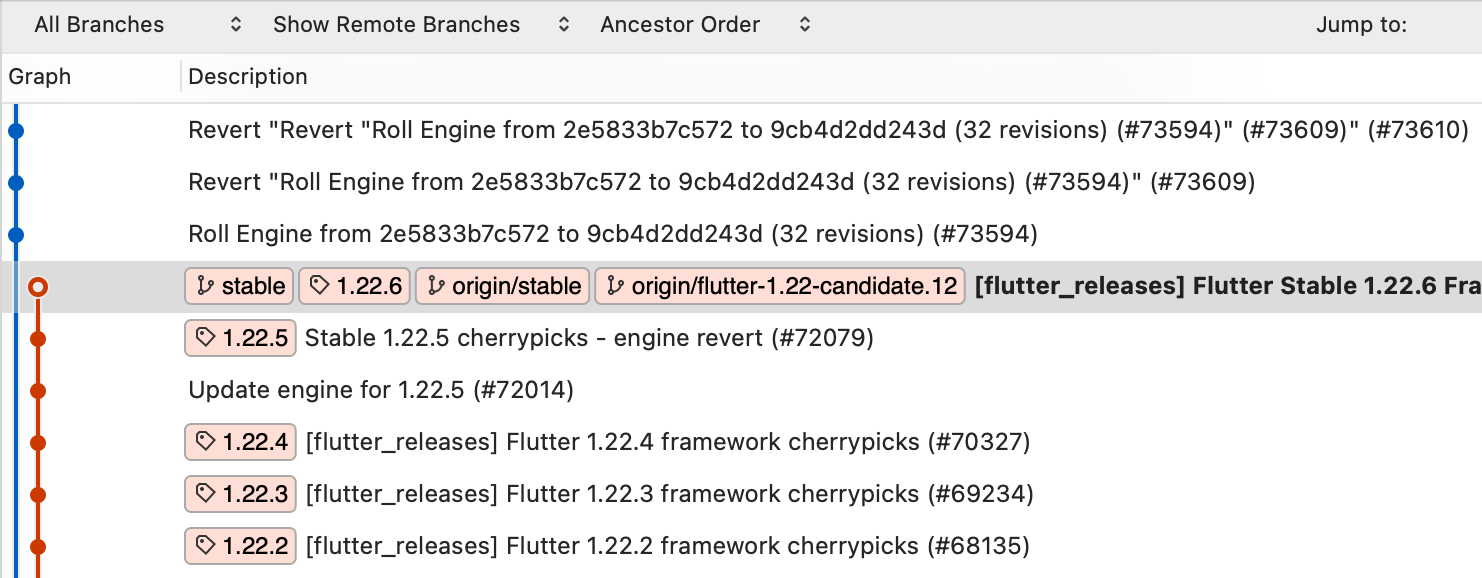Select the 1.22.3 tag badge
The image size is (1482, 578).
coord(240,494)
